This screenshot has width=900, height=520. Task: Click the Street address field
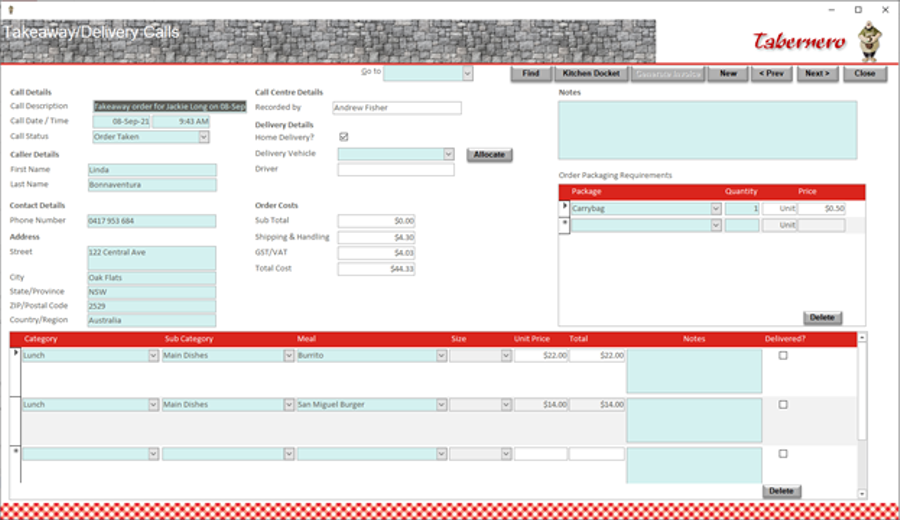pos(152,258)
